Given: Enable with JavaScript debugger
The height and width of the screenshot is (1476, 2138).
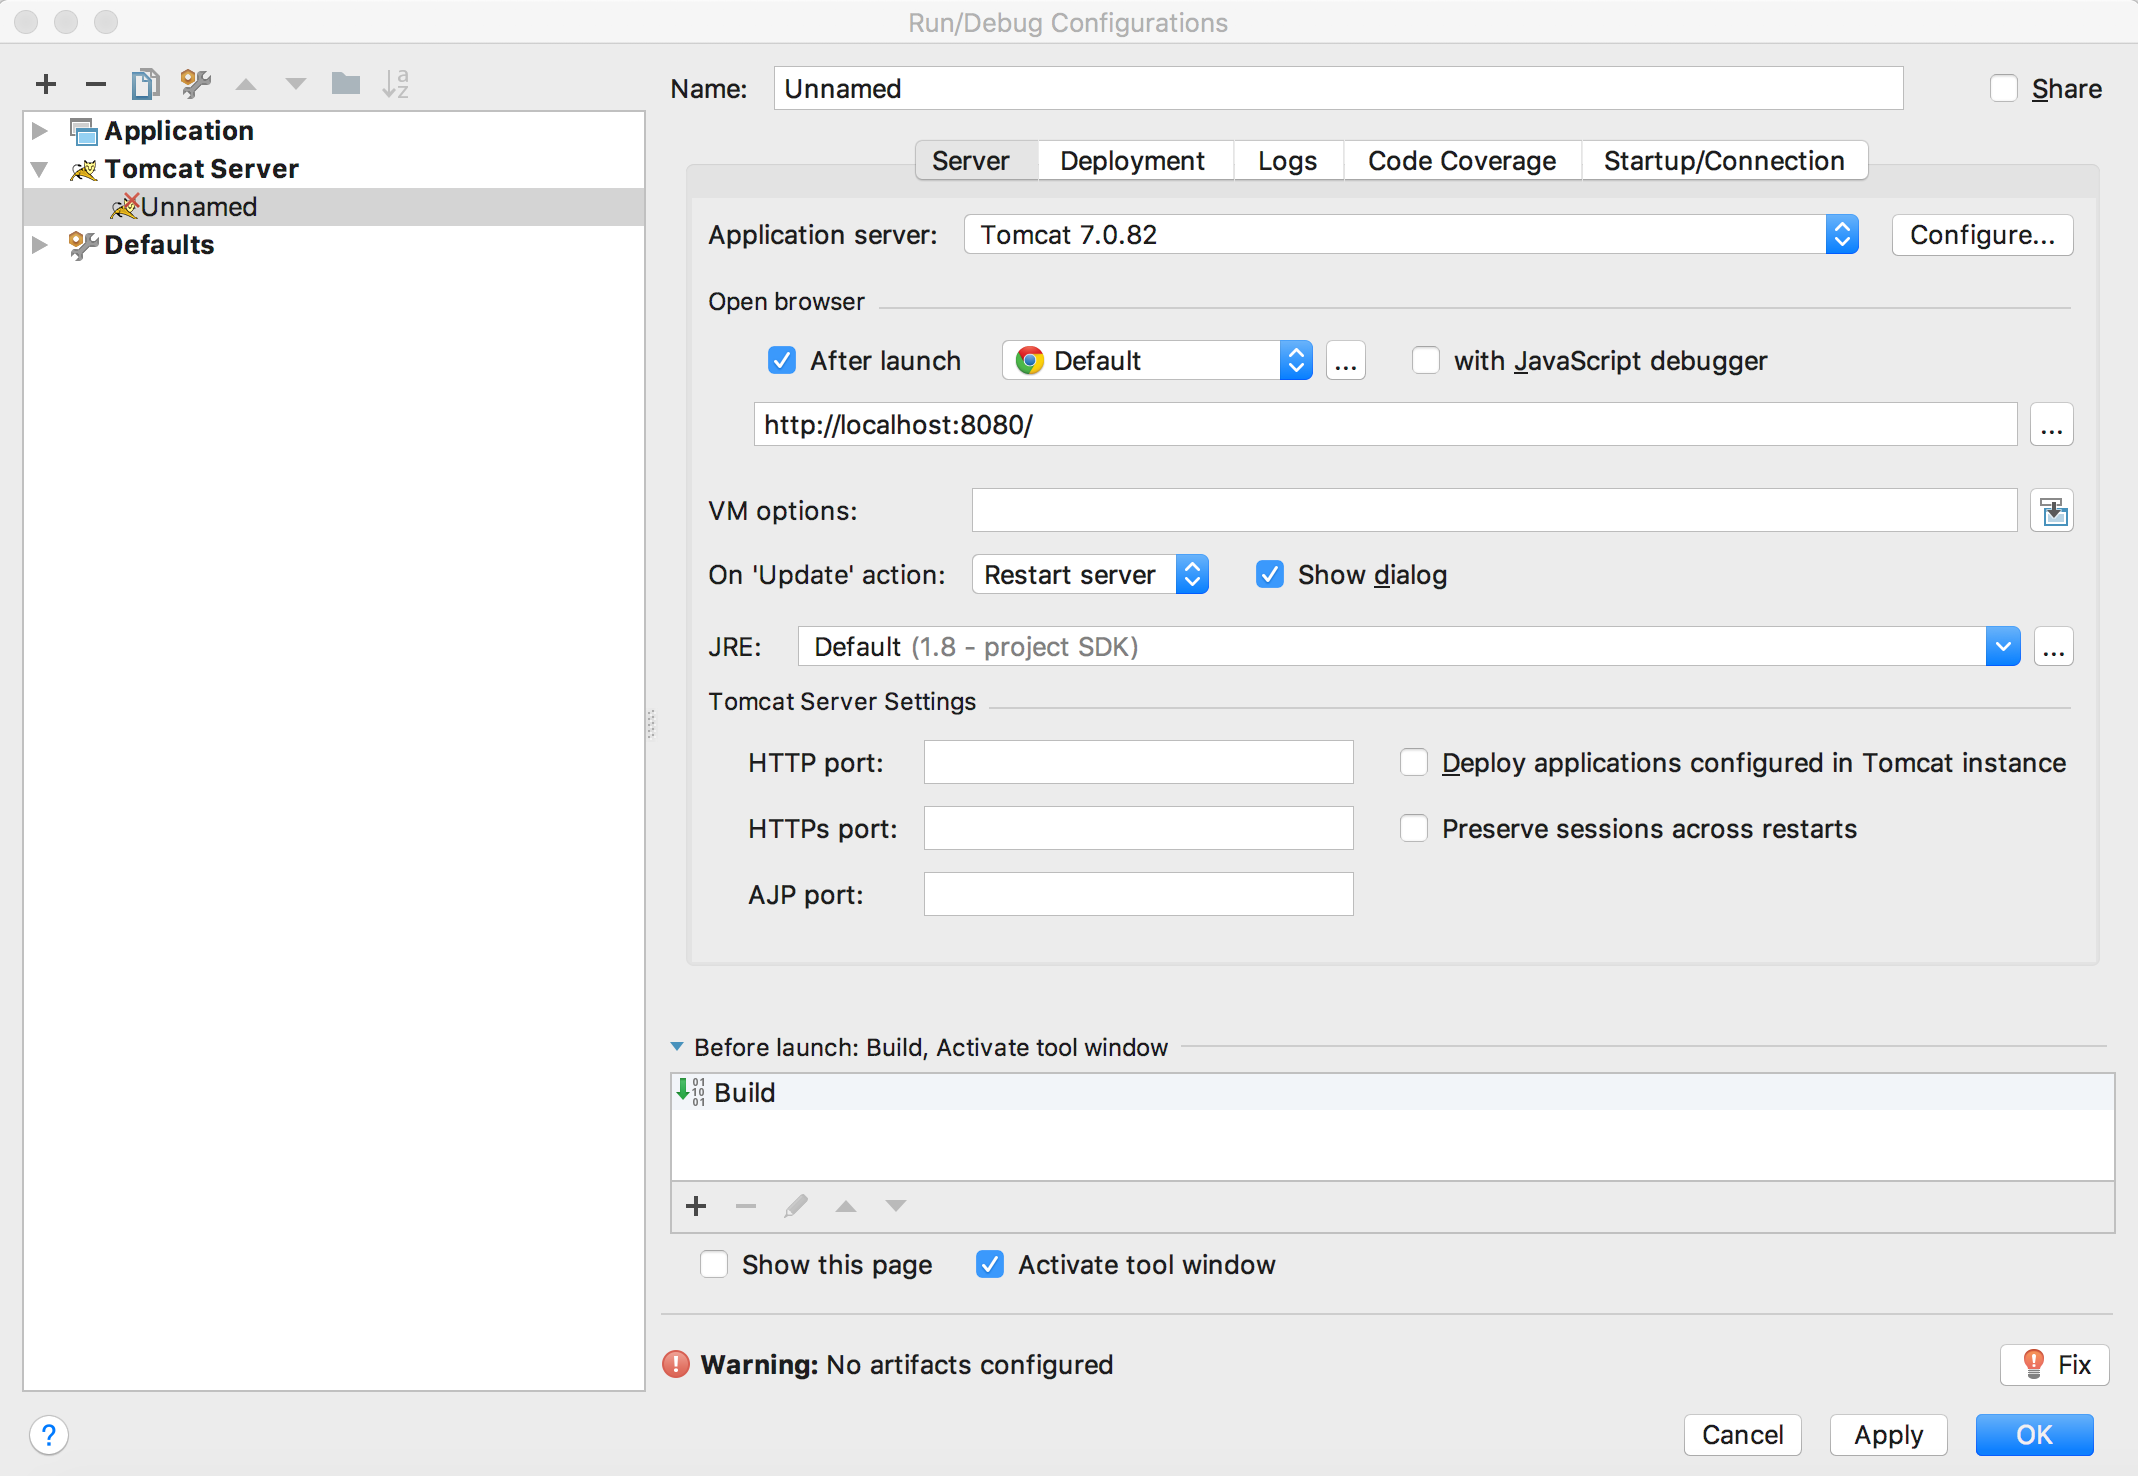Looking at the screenshot, I should 1426,361.
